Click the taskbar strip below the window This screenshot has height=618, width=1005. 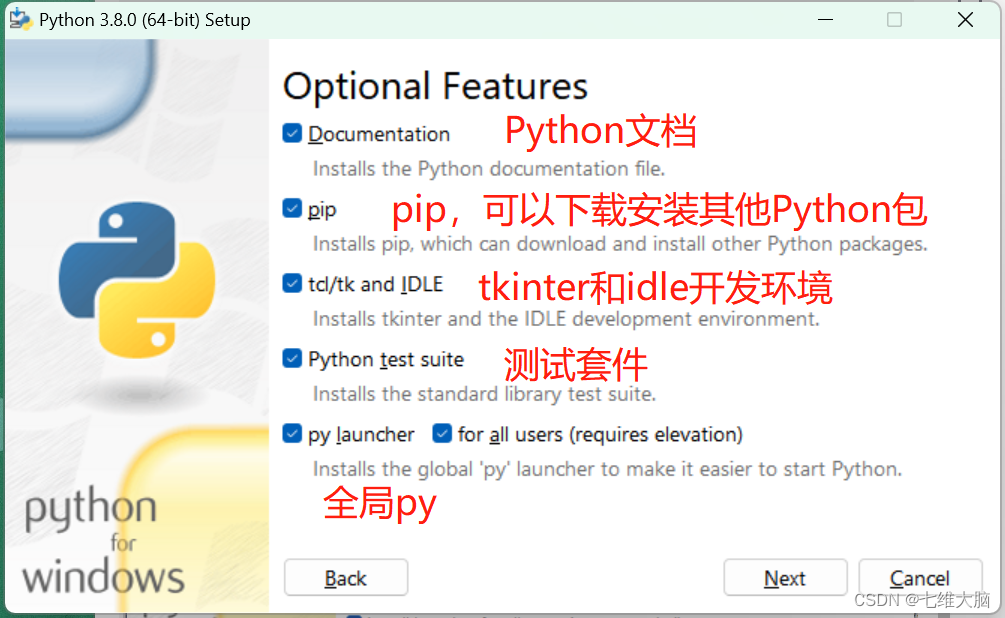500,614
